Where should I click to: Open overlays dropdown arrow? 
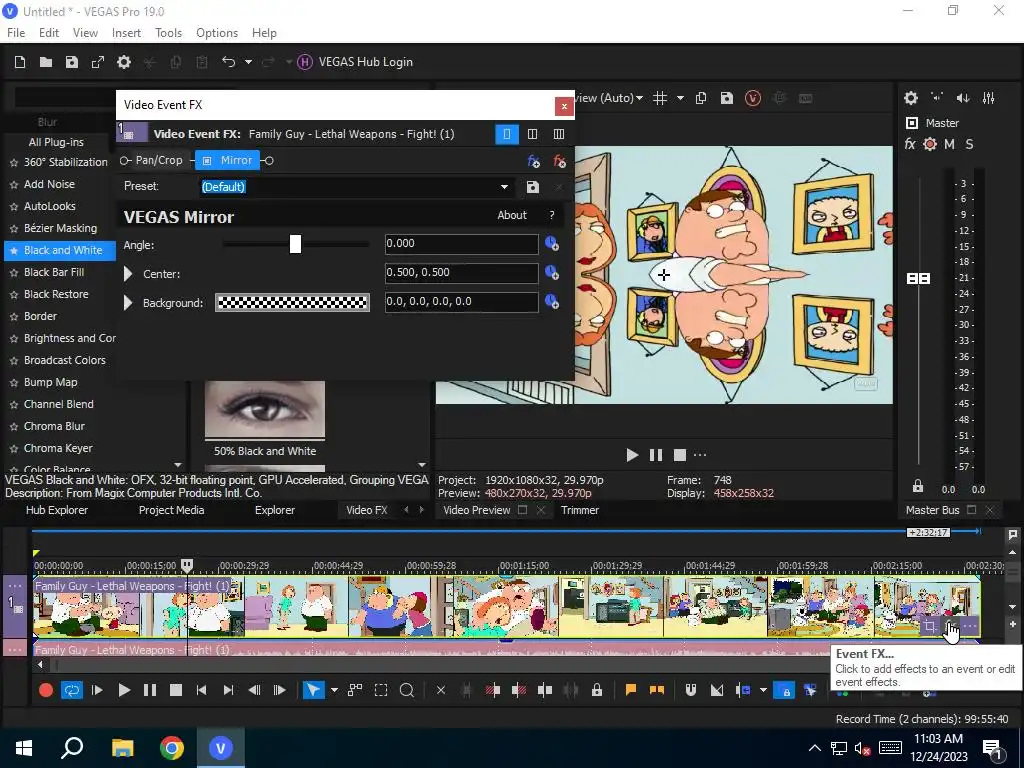(680, 98)
